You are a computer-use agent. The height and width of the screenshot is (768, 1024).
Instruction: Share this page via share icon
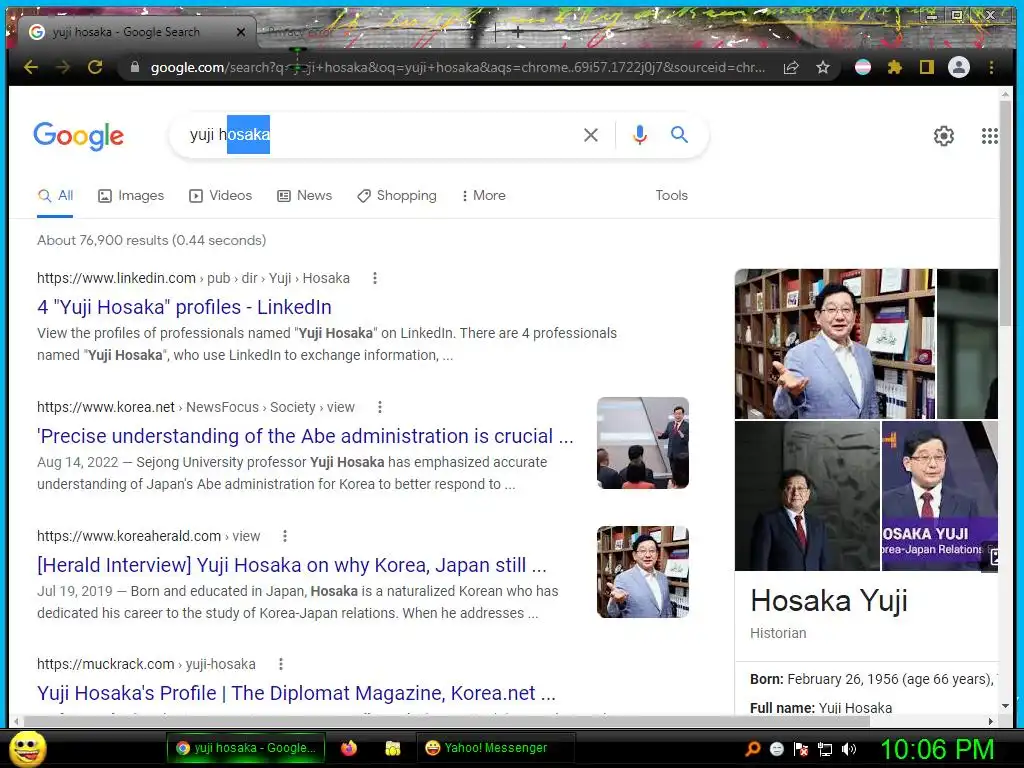tap(791, 67)
